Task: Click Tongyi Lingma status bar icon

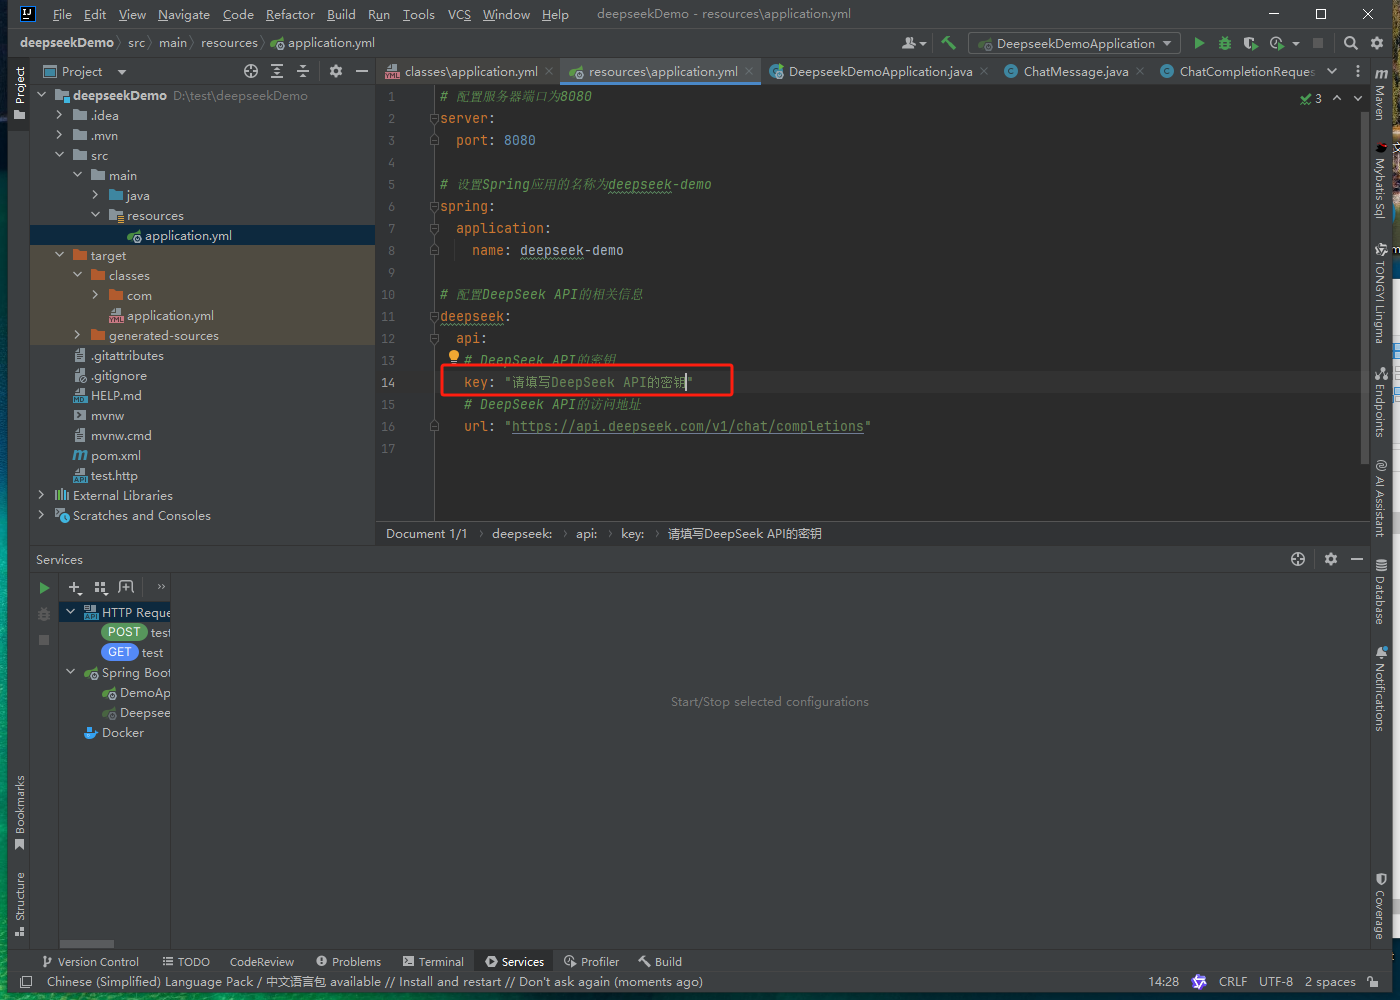Action: [x=1199, y=982]
